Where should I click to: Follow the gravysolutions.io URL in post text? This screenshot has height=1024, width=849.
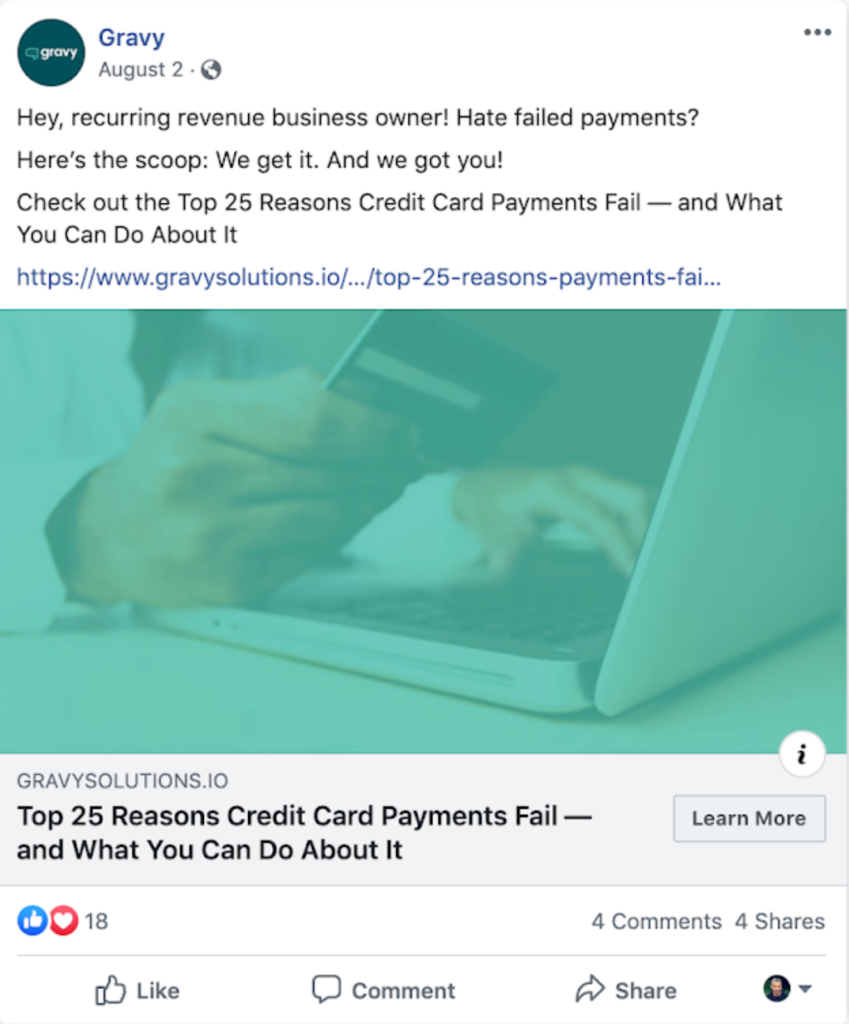[x=369, y=278]
